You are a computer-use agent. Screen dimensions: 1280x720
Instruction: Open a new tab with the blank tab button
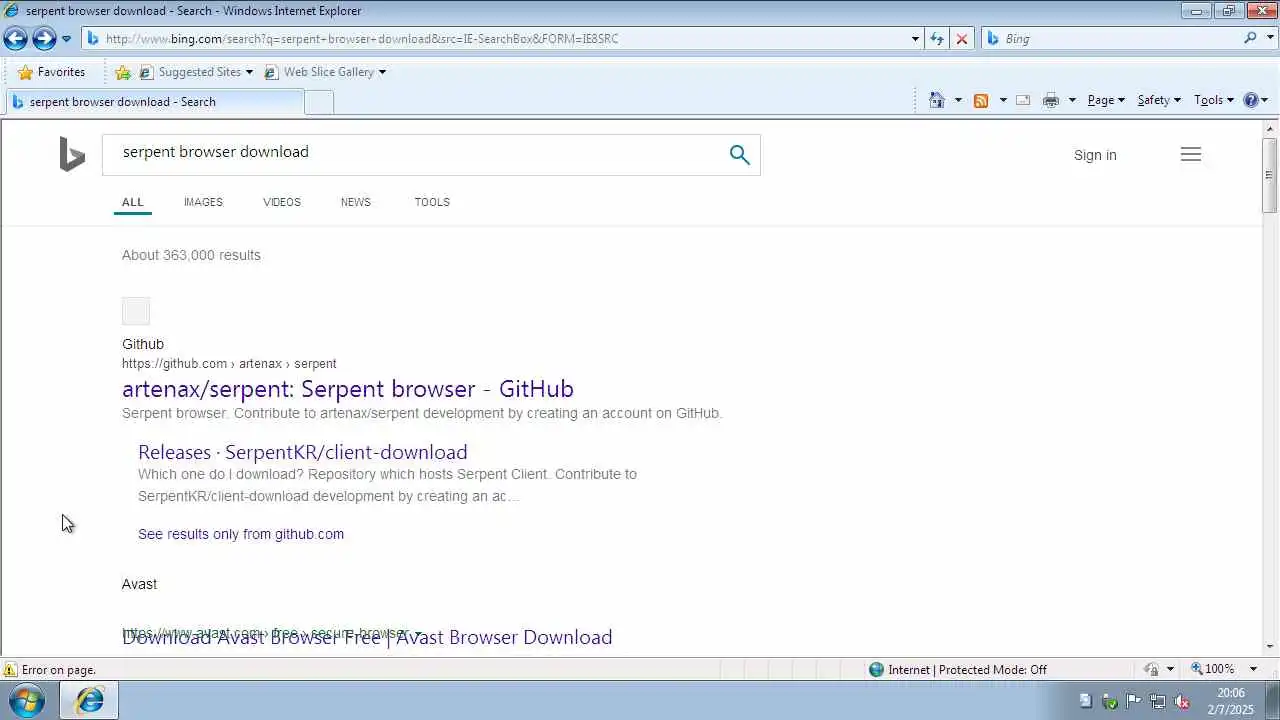coord(319,102)
